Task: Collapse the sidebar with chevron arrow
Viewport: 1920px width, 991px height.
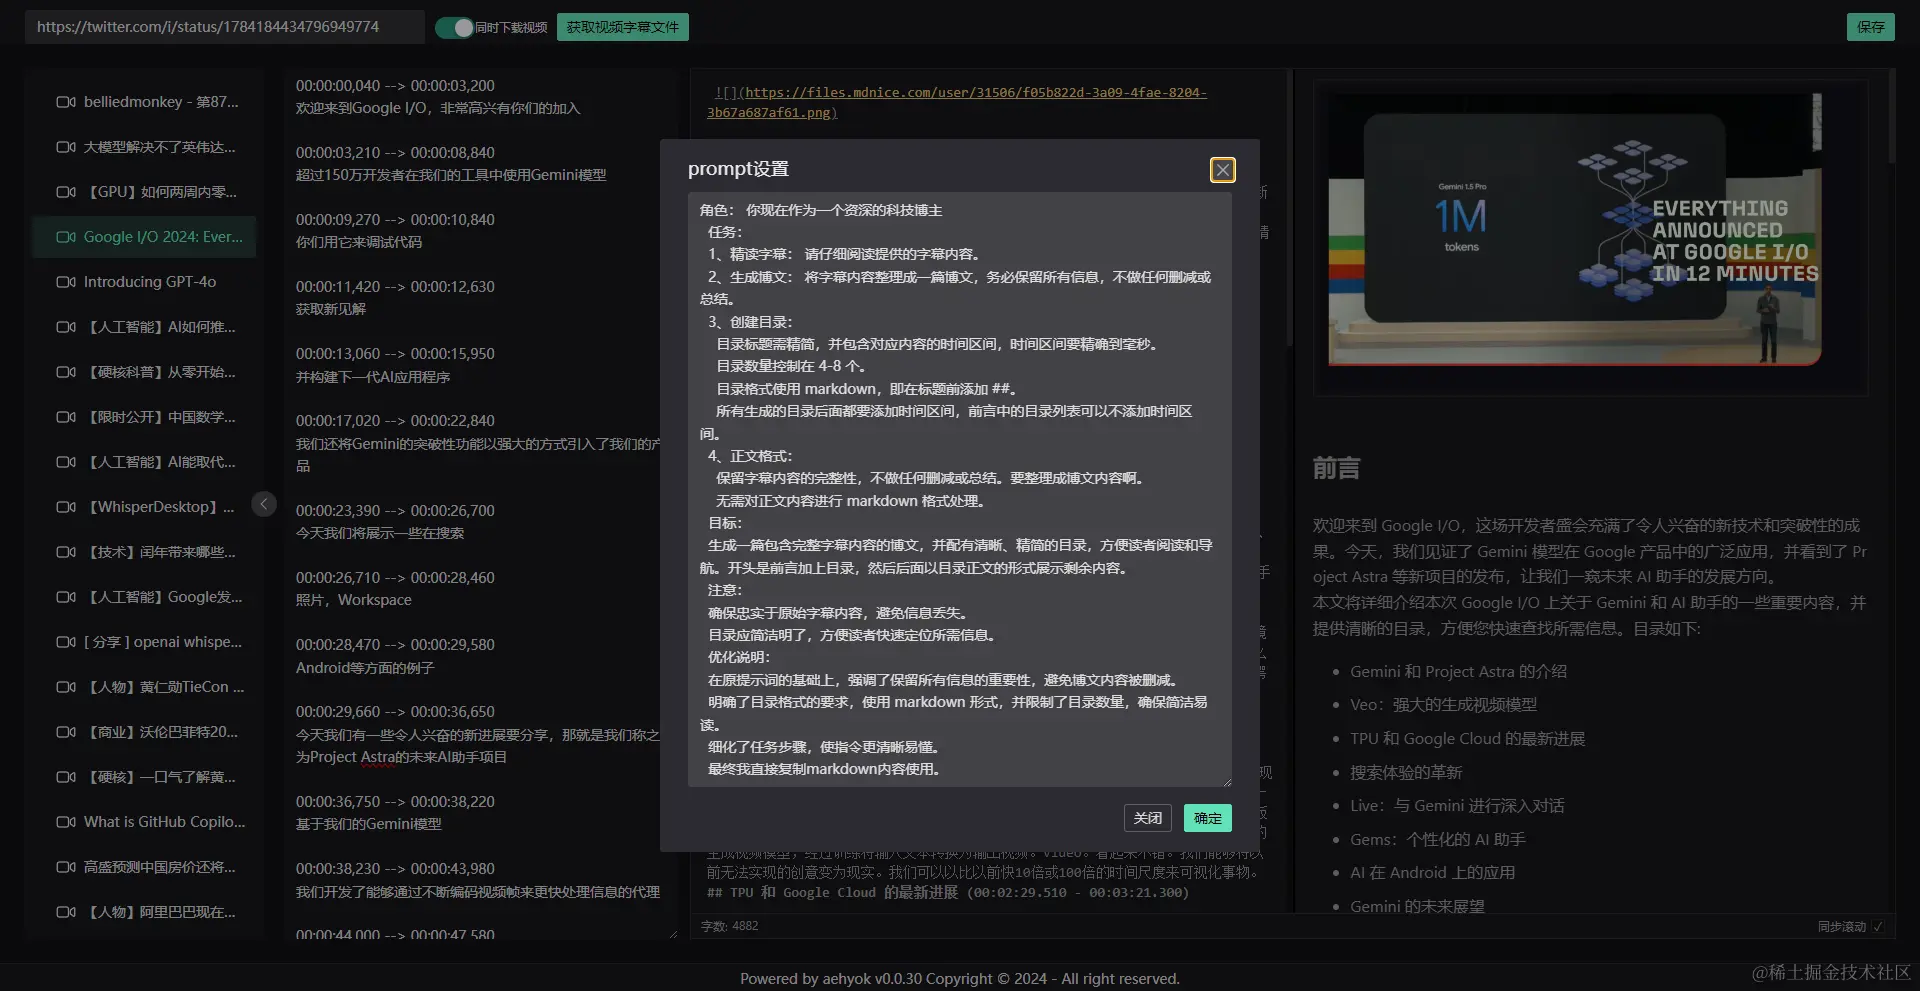Action: (264, 504)
